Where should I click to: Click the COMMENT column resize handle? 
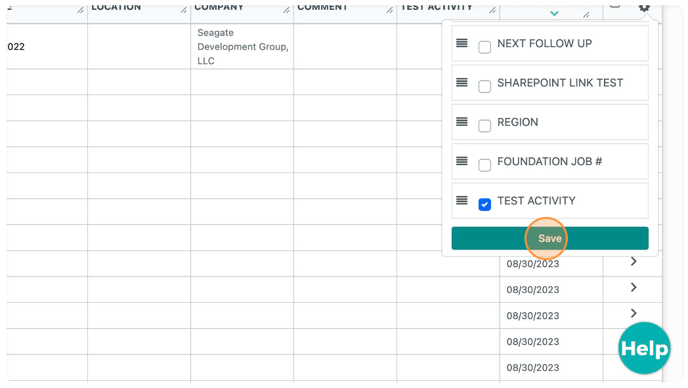click(x=389, y=10)
